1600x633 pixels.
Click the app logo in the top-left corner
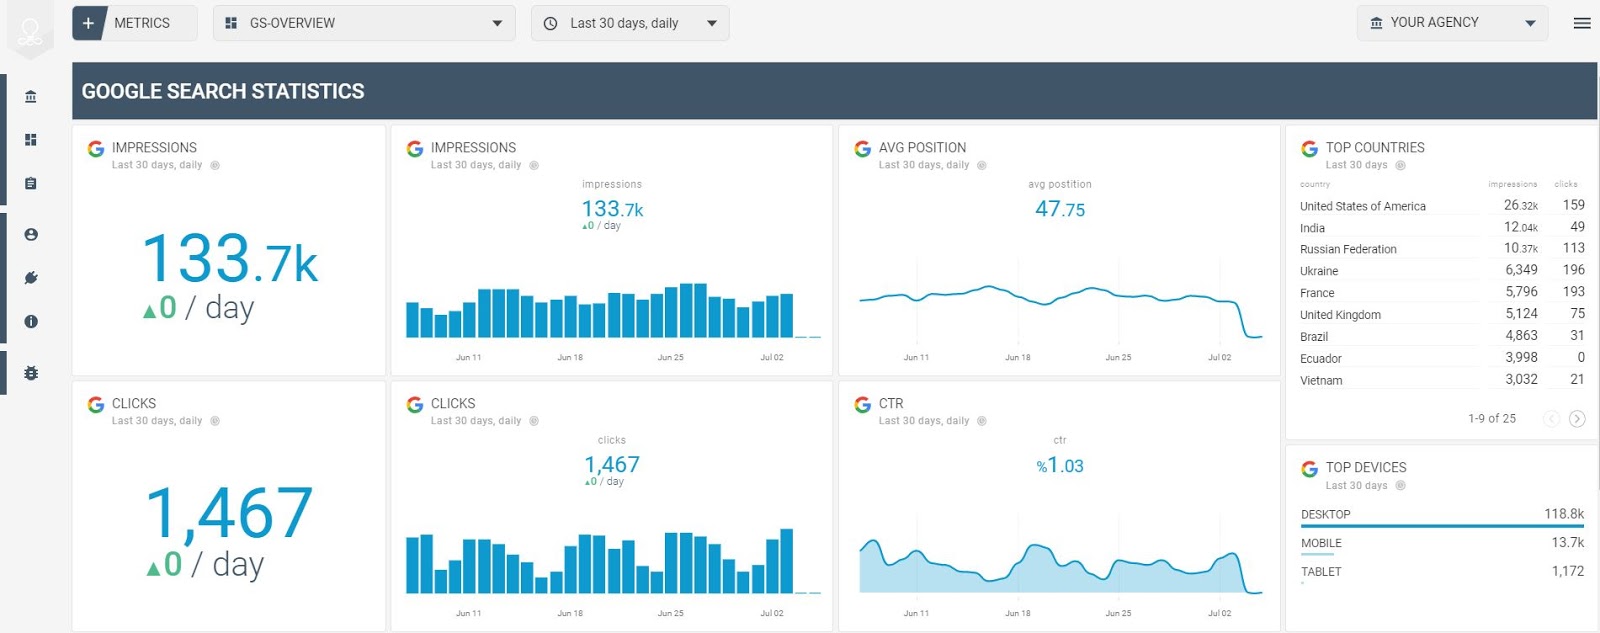click(x=30, y=30)
